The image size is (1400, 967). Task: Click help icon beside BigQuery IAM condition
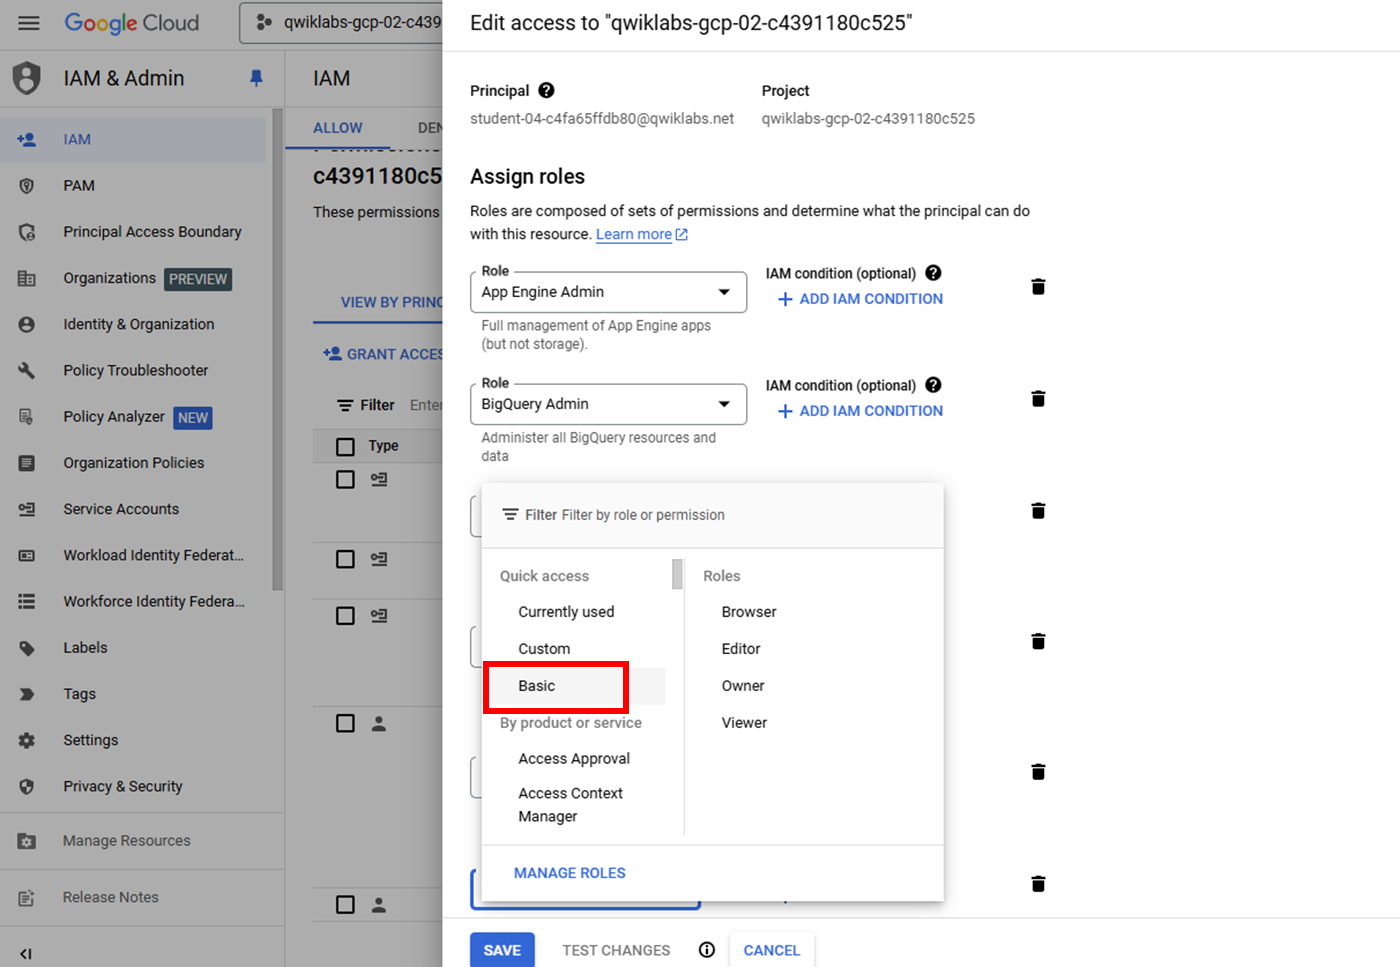coord(933,385)
